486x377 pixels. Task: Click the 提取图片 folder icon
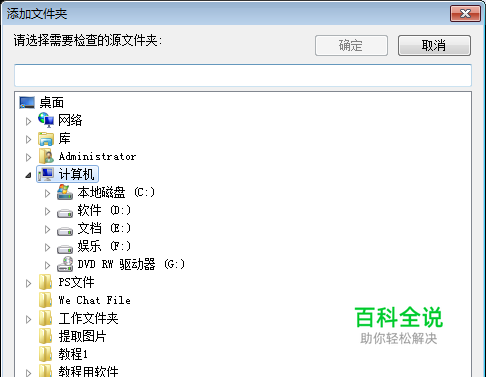tap(45, 336)
